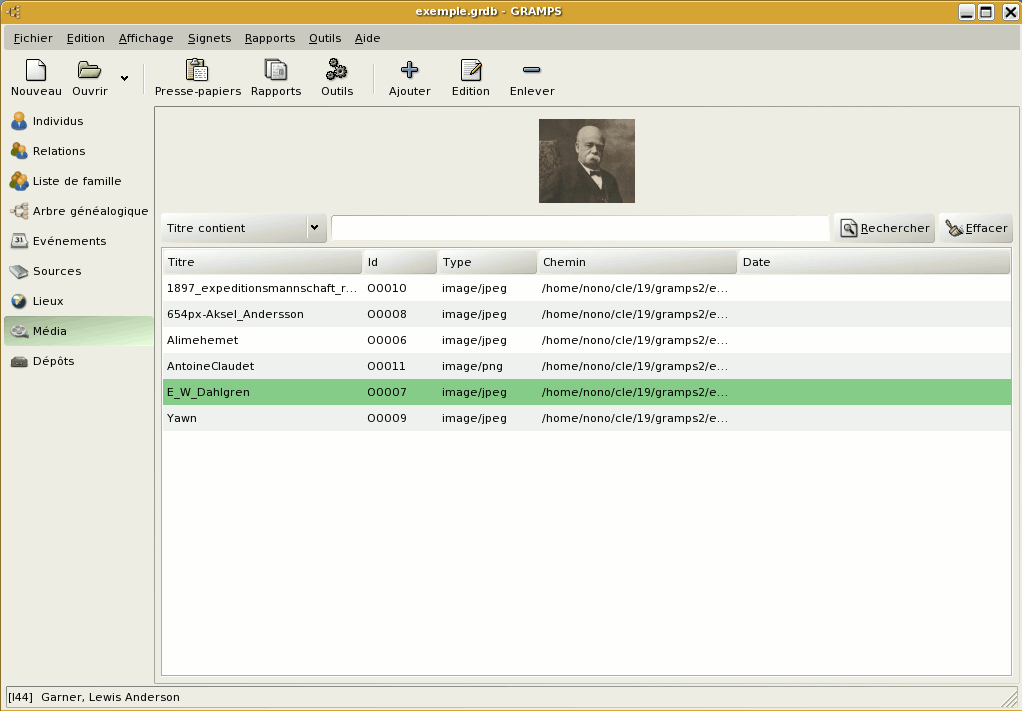1022x711 pixels.
Task: Click the Enlever minus icon
Action: coord(532,70)
